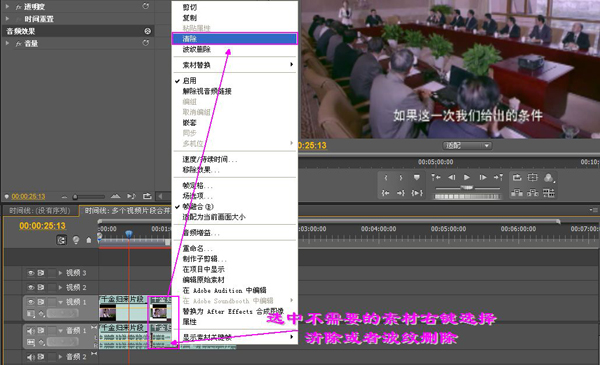The image size is (600, 365).
Task: Switch to 时间线: (没有序列) tab
Action: pyautogui.click(x=40, y=210)
